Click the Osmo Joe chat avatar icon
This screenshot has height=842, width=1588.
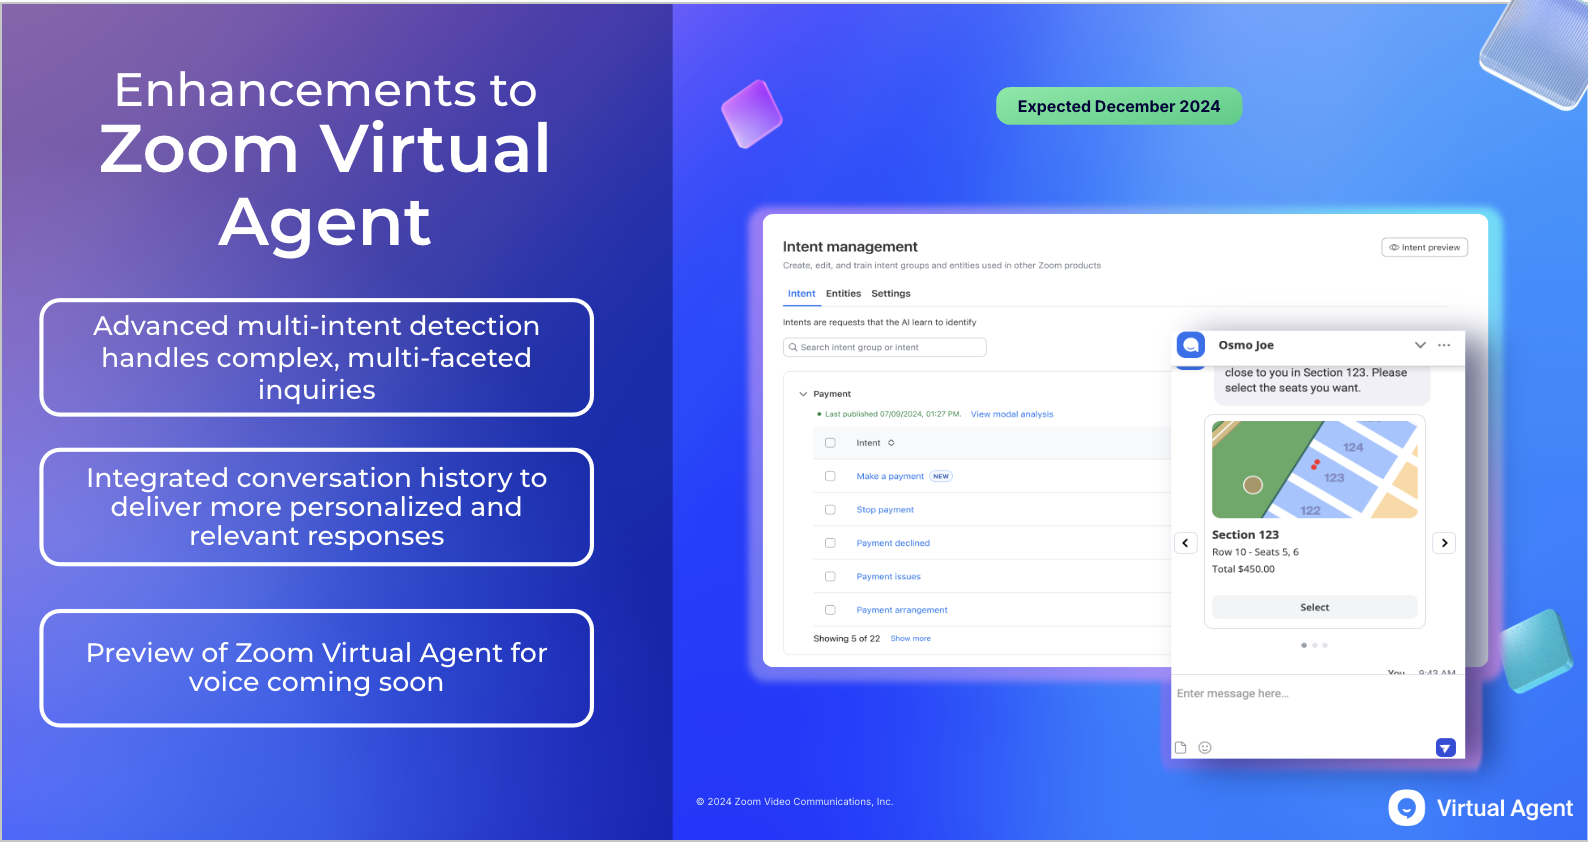[x=1191, y=345]
